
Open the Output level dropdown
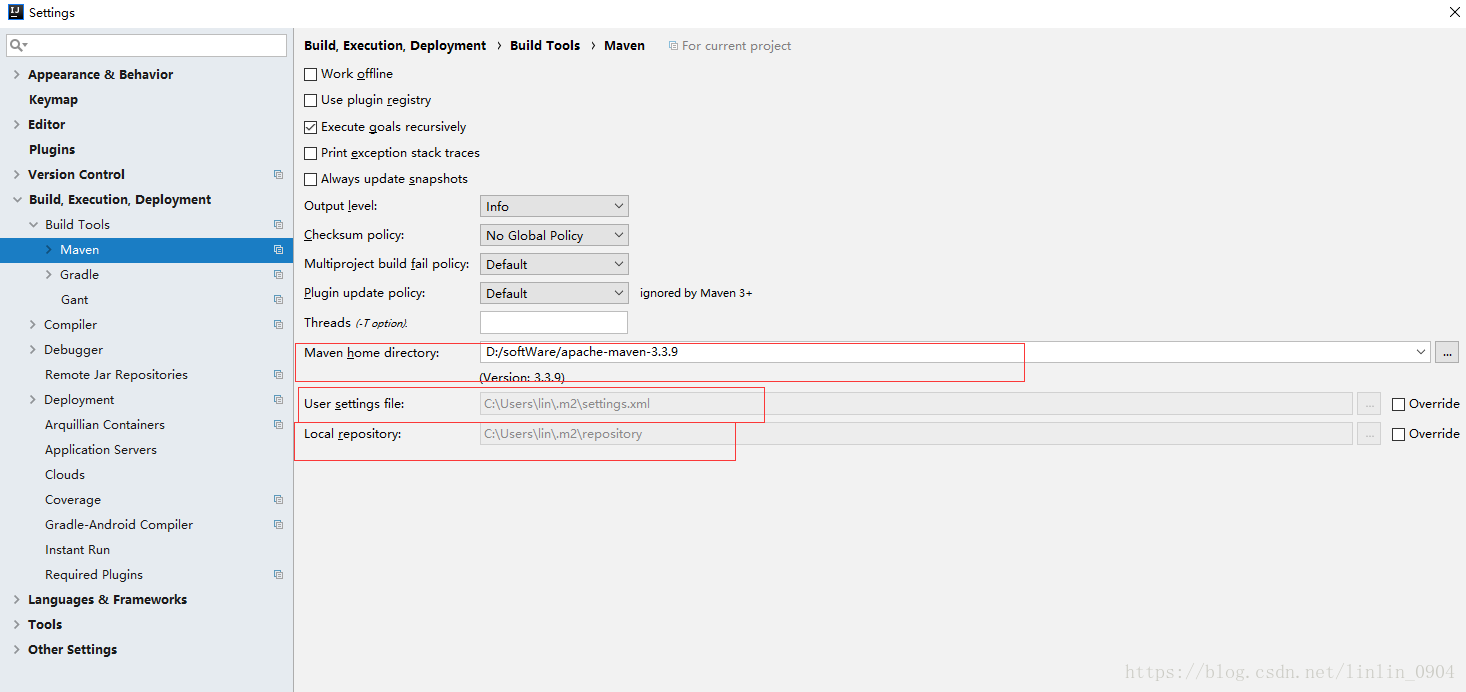(554, 206)
